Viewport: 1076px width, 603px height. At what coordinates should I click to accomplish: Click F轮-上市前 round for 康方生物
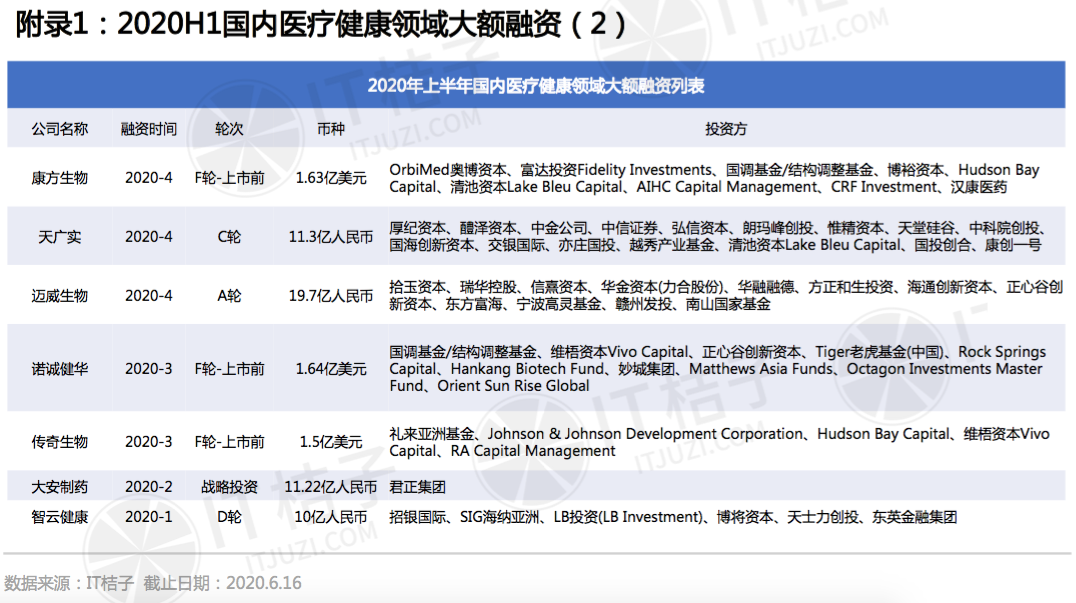(229, 178)
